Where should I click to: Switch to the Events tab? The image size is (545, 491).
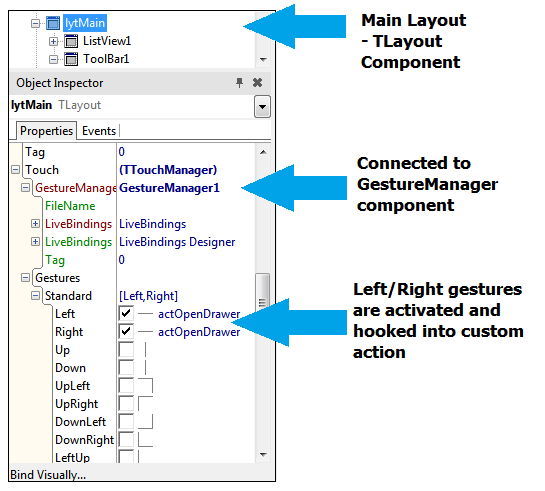pos(99,131)
